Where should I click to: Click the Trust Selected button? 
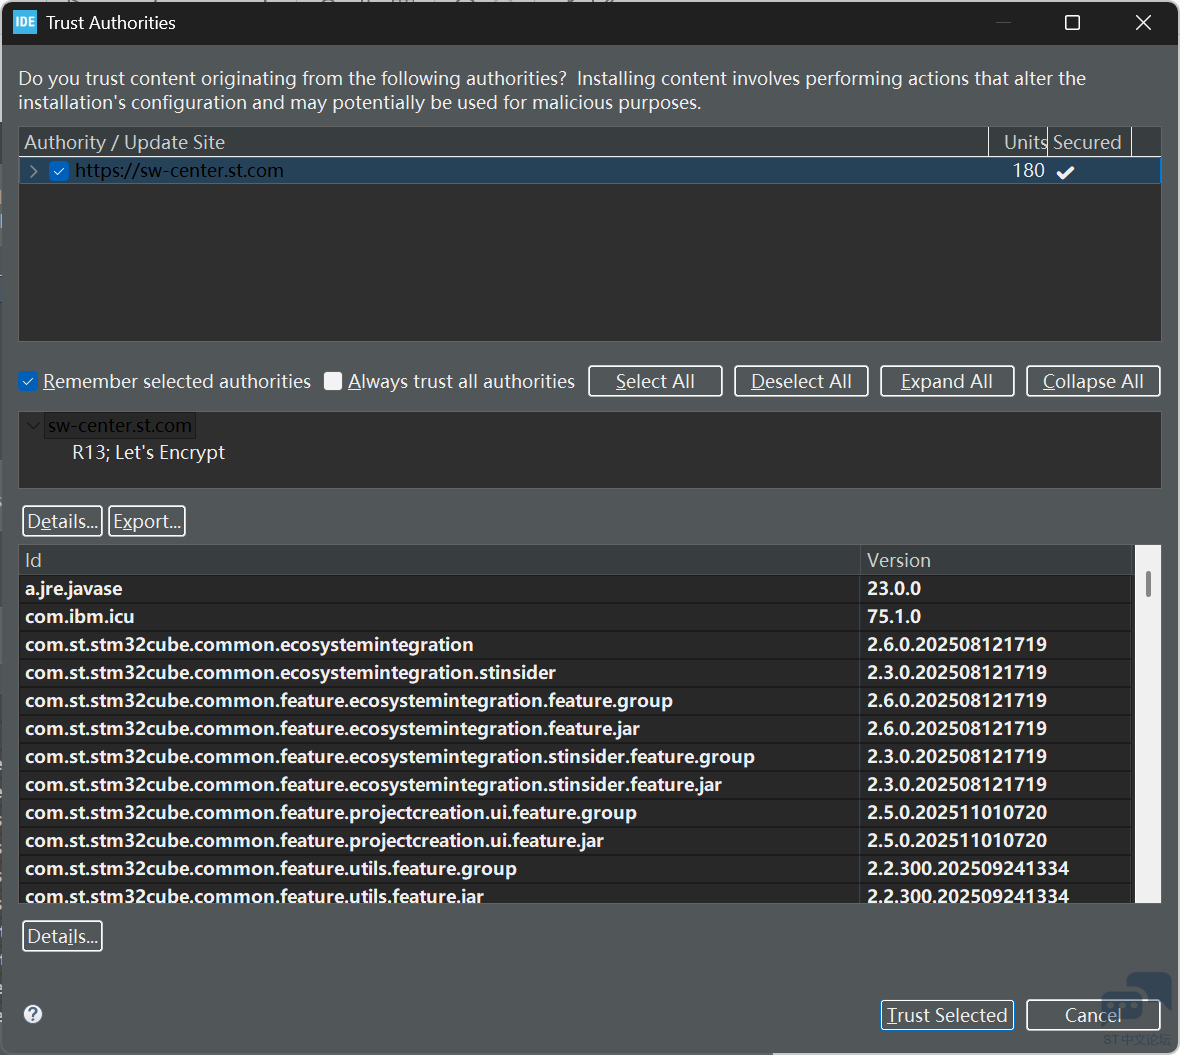pyautogui.click(x=947, y=1015)
